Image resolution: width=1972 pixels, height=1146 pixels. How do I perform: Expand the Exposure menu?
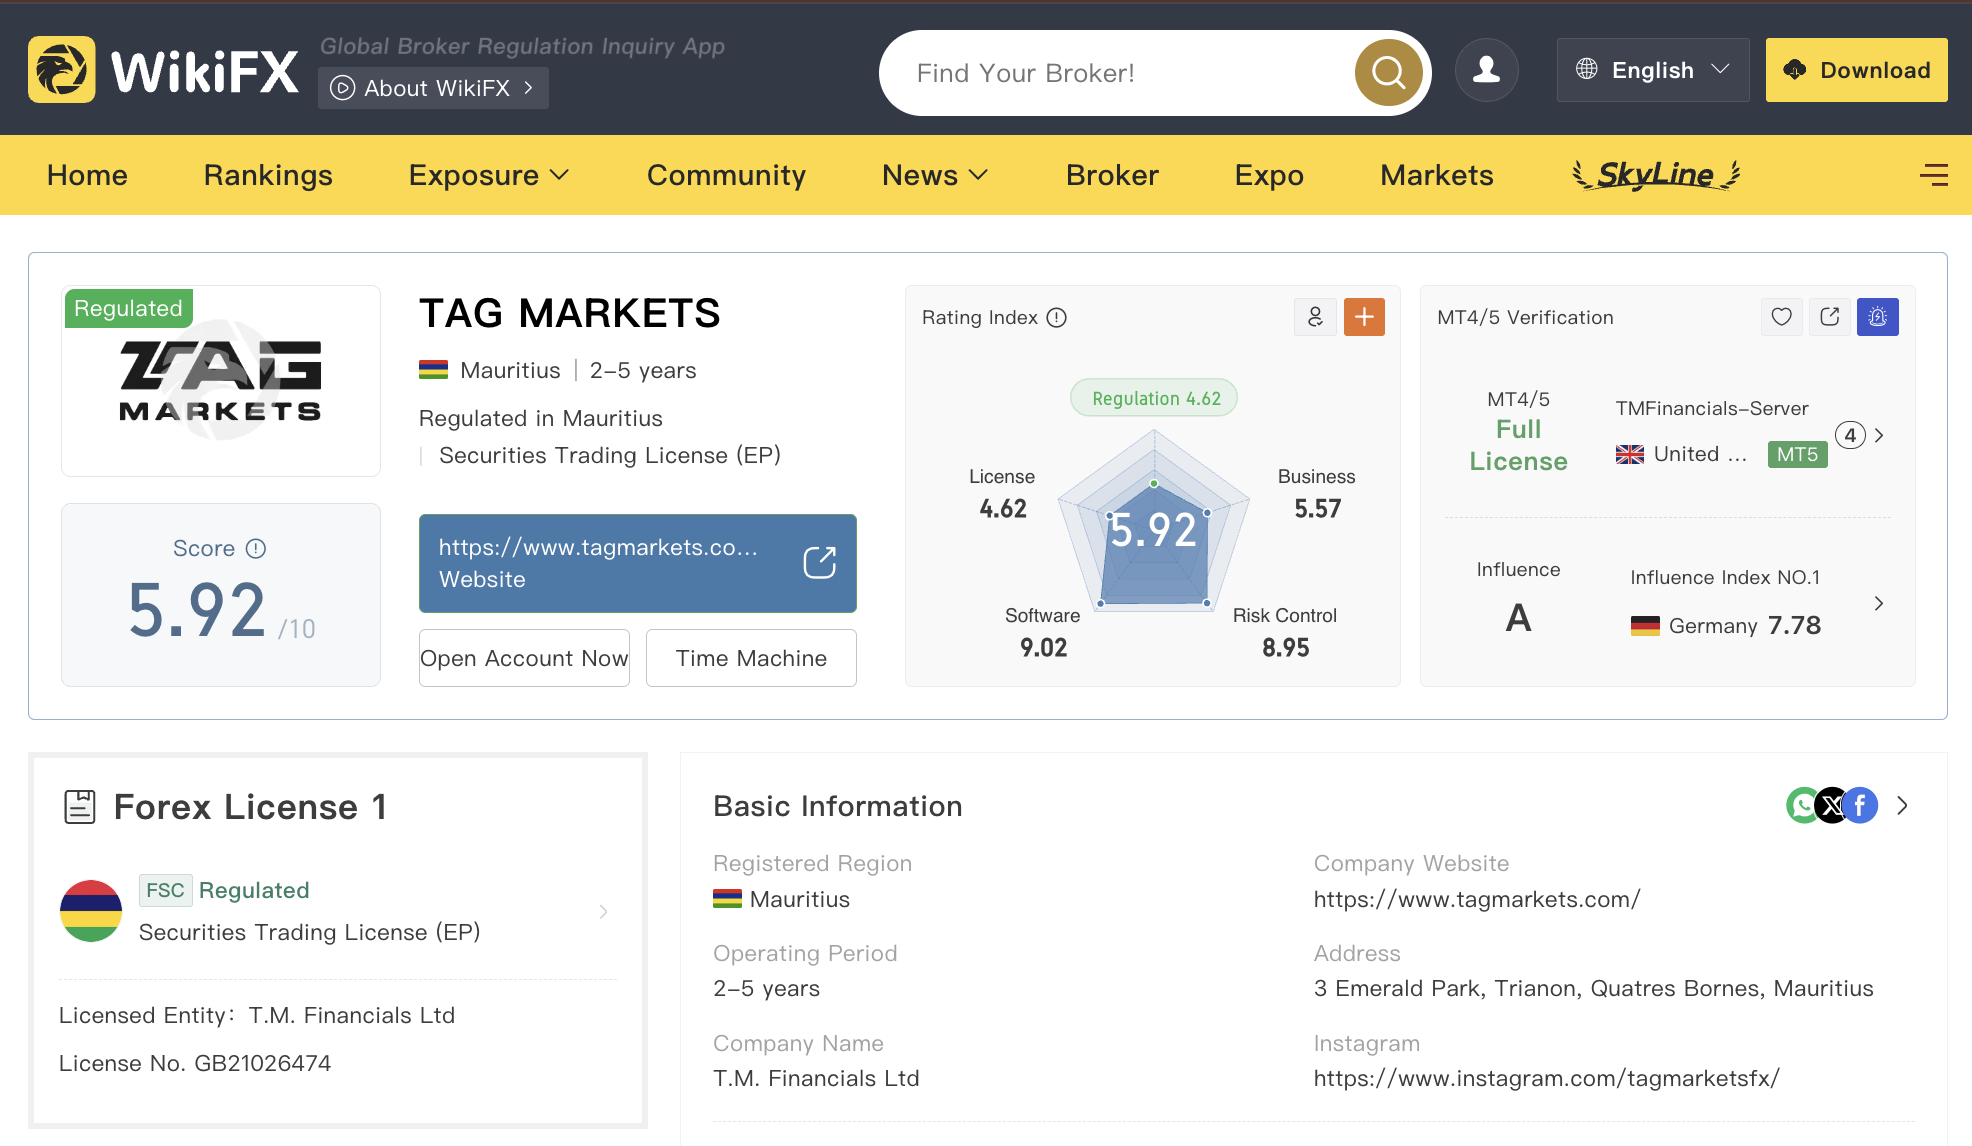tap(489, 175)
